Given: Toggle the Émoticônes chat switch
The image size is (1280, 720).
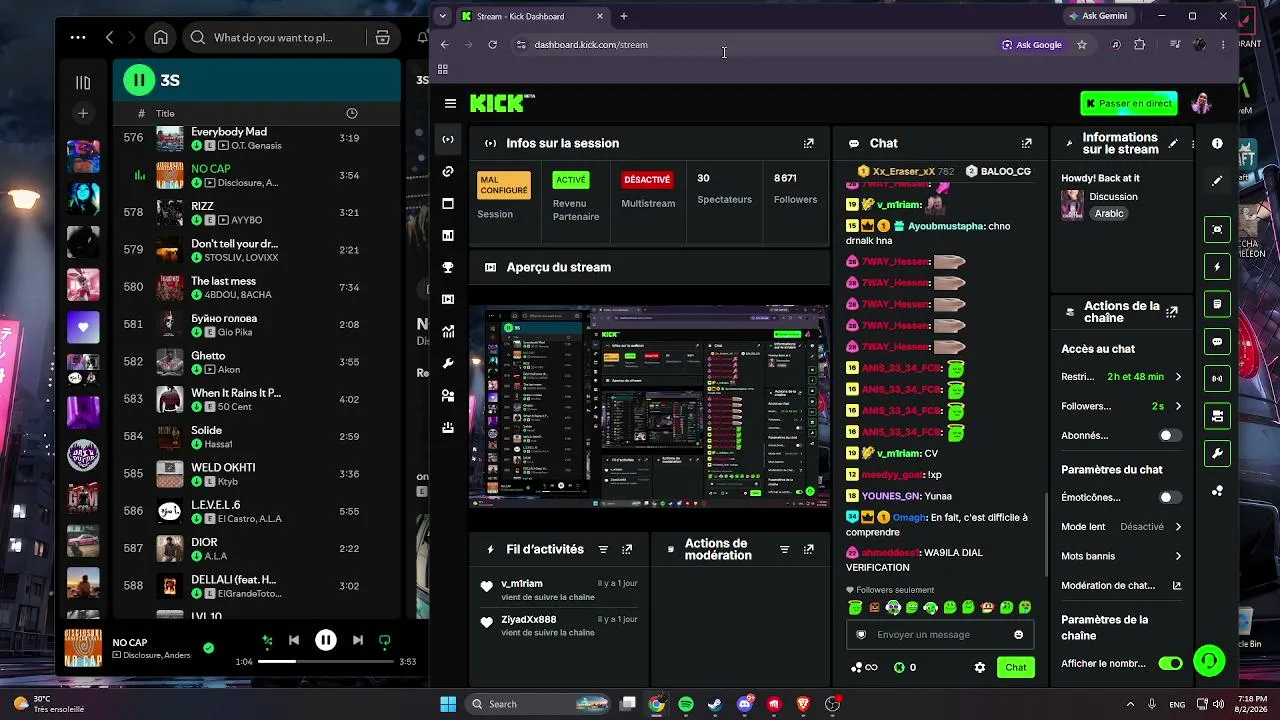Looking at the screenshot, I should (1169, 498).
